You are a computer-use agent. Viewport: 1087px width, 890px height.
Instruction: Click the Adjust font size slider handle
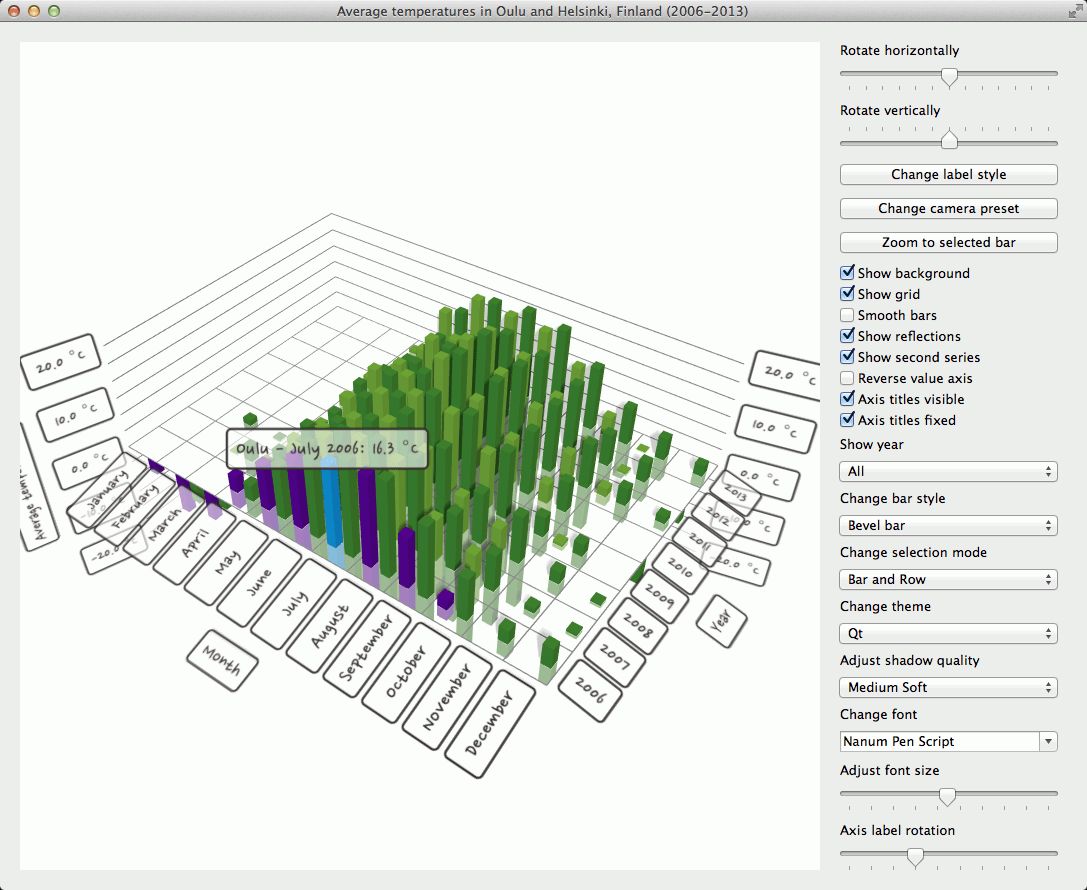point(947,797)
